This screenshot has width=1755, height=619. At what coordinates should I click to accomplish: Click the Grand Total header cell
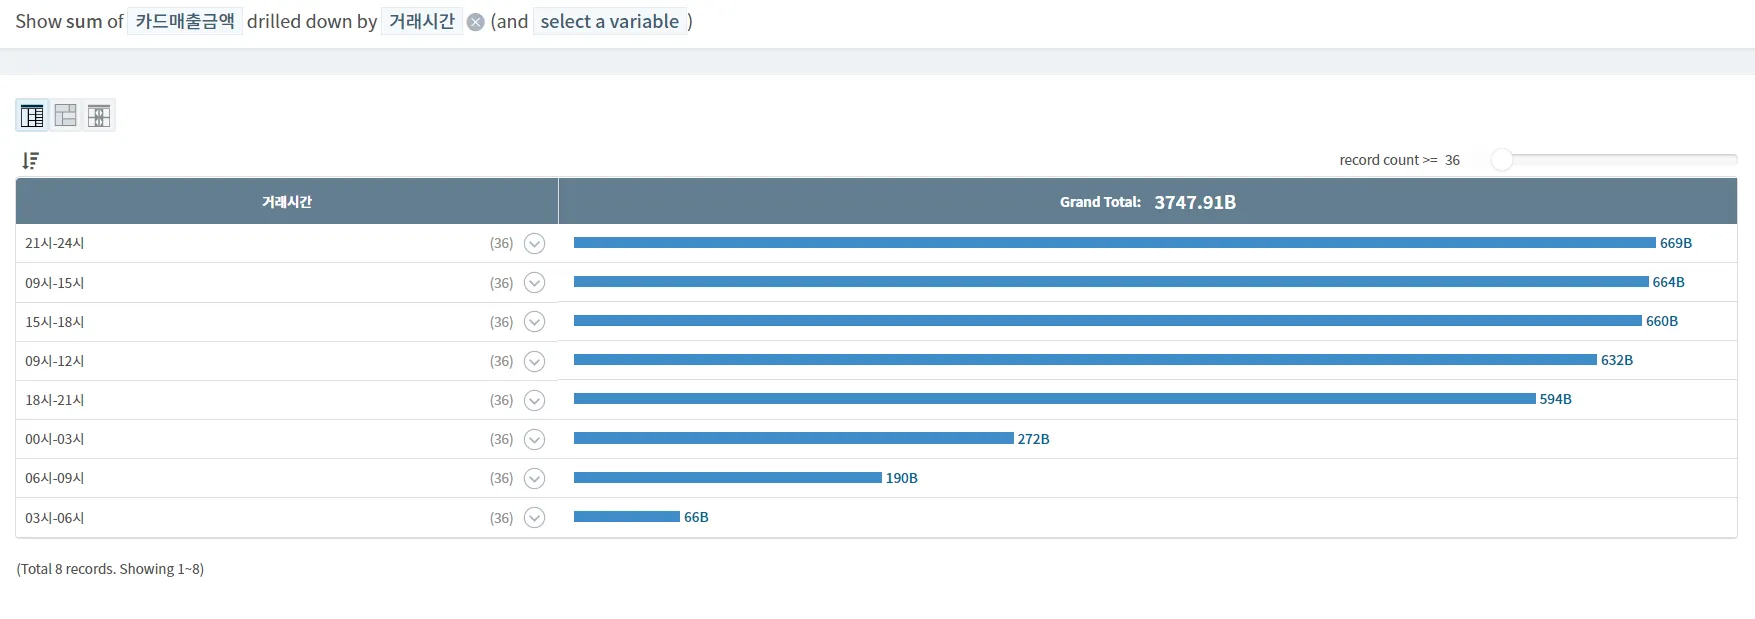click(1148, 202)
